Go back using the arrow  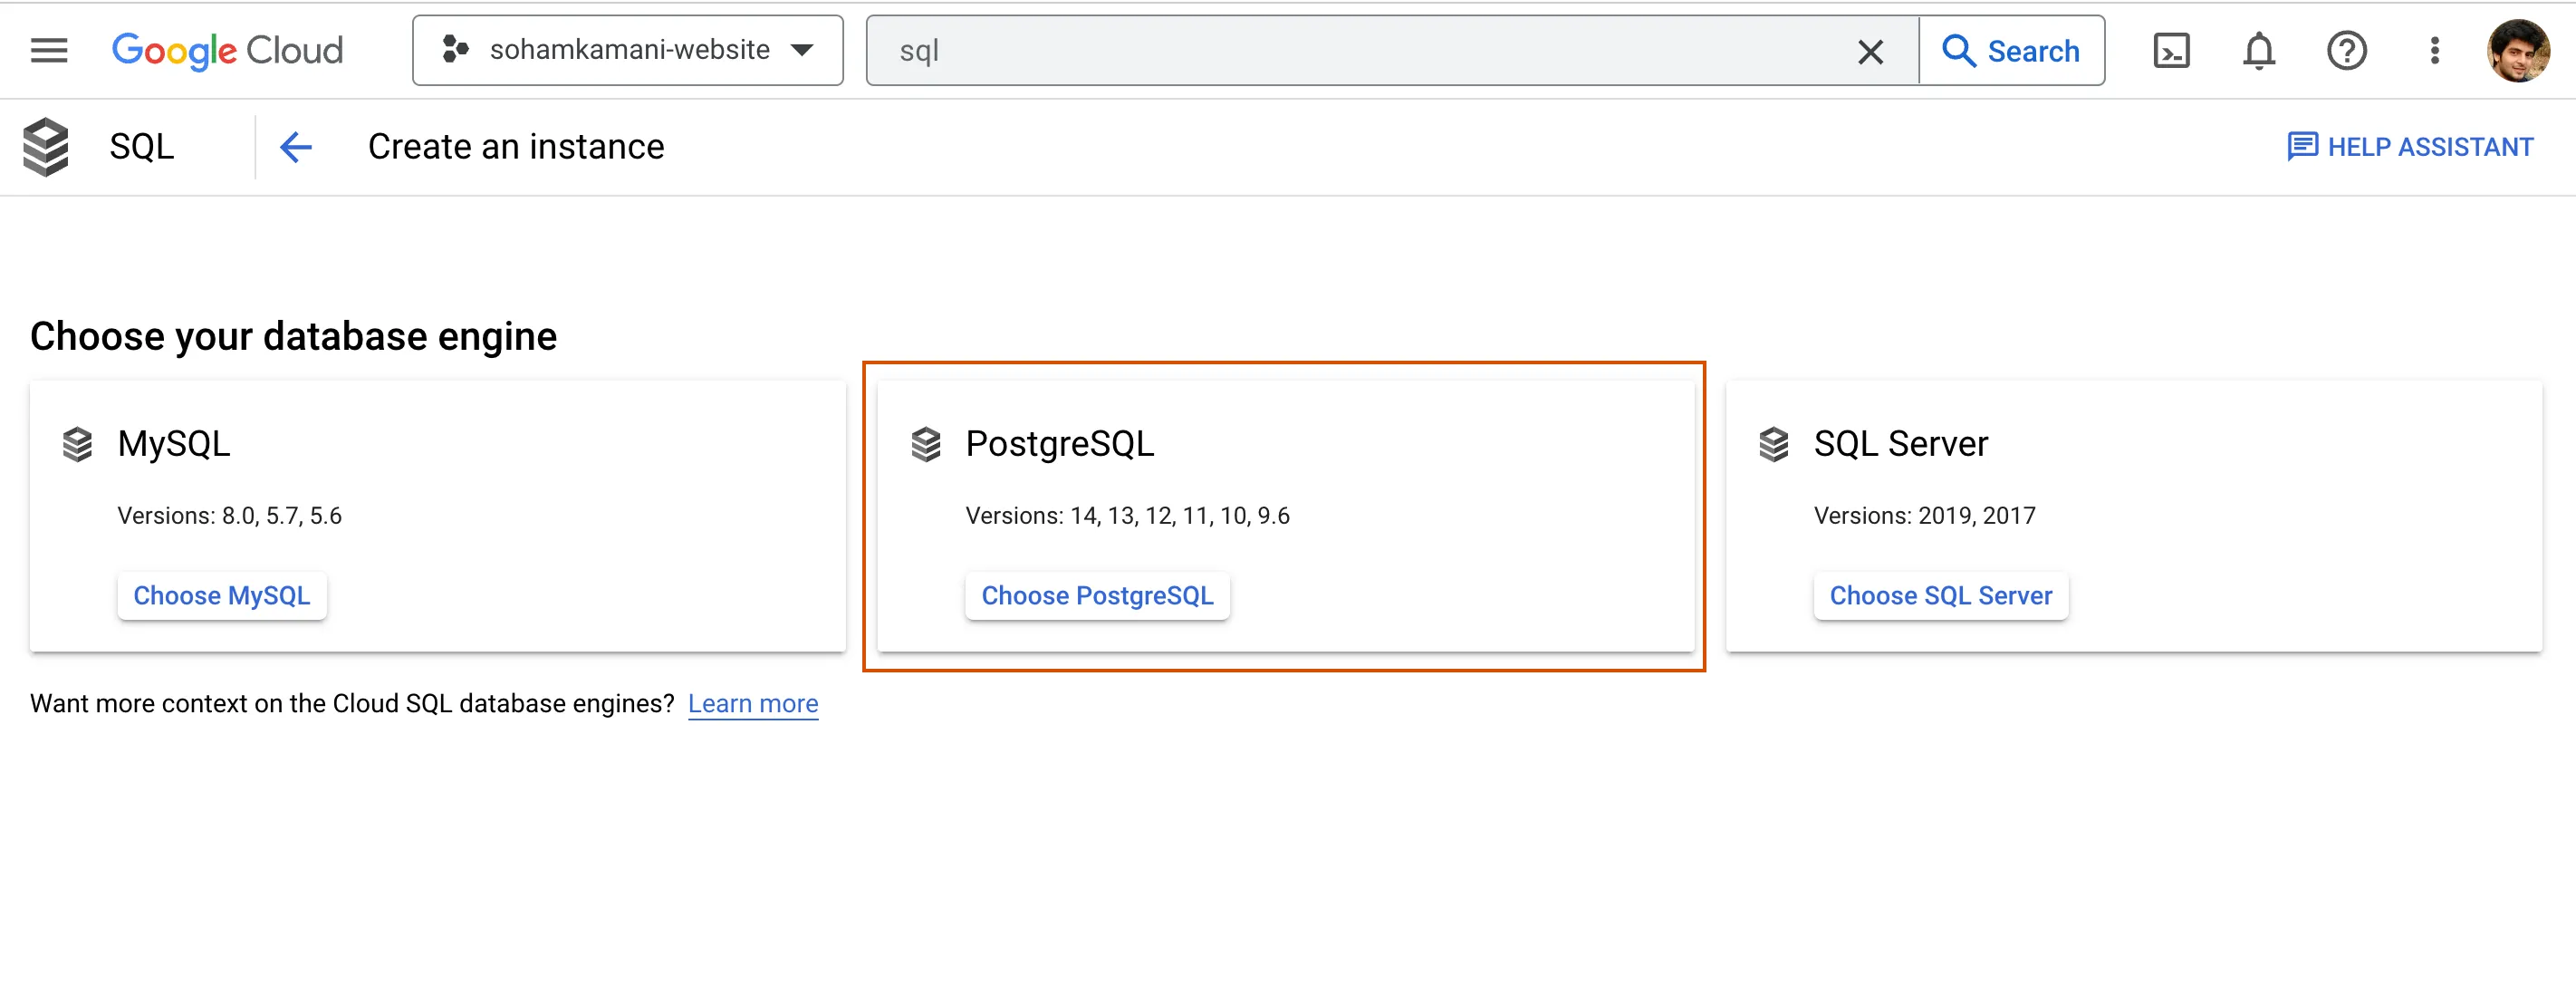coord(296,147)
